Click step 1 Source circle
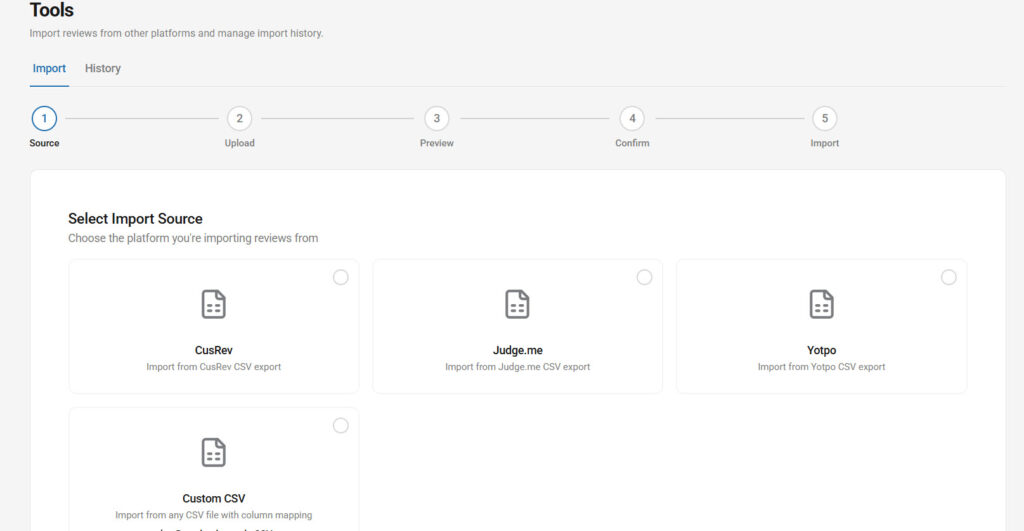 (x=44, y=118)
